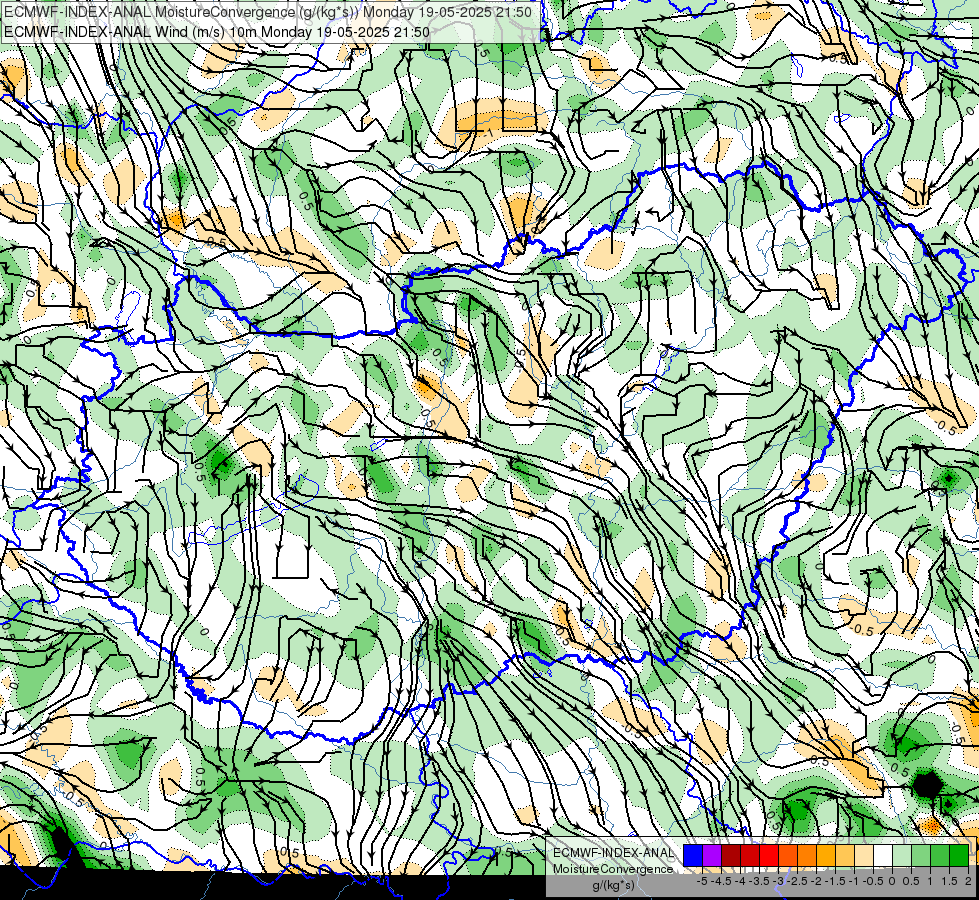Screen dimensions: 979x900
Task: Click the blue legend swatch above -5
Action: [x=693, y=856]
